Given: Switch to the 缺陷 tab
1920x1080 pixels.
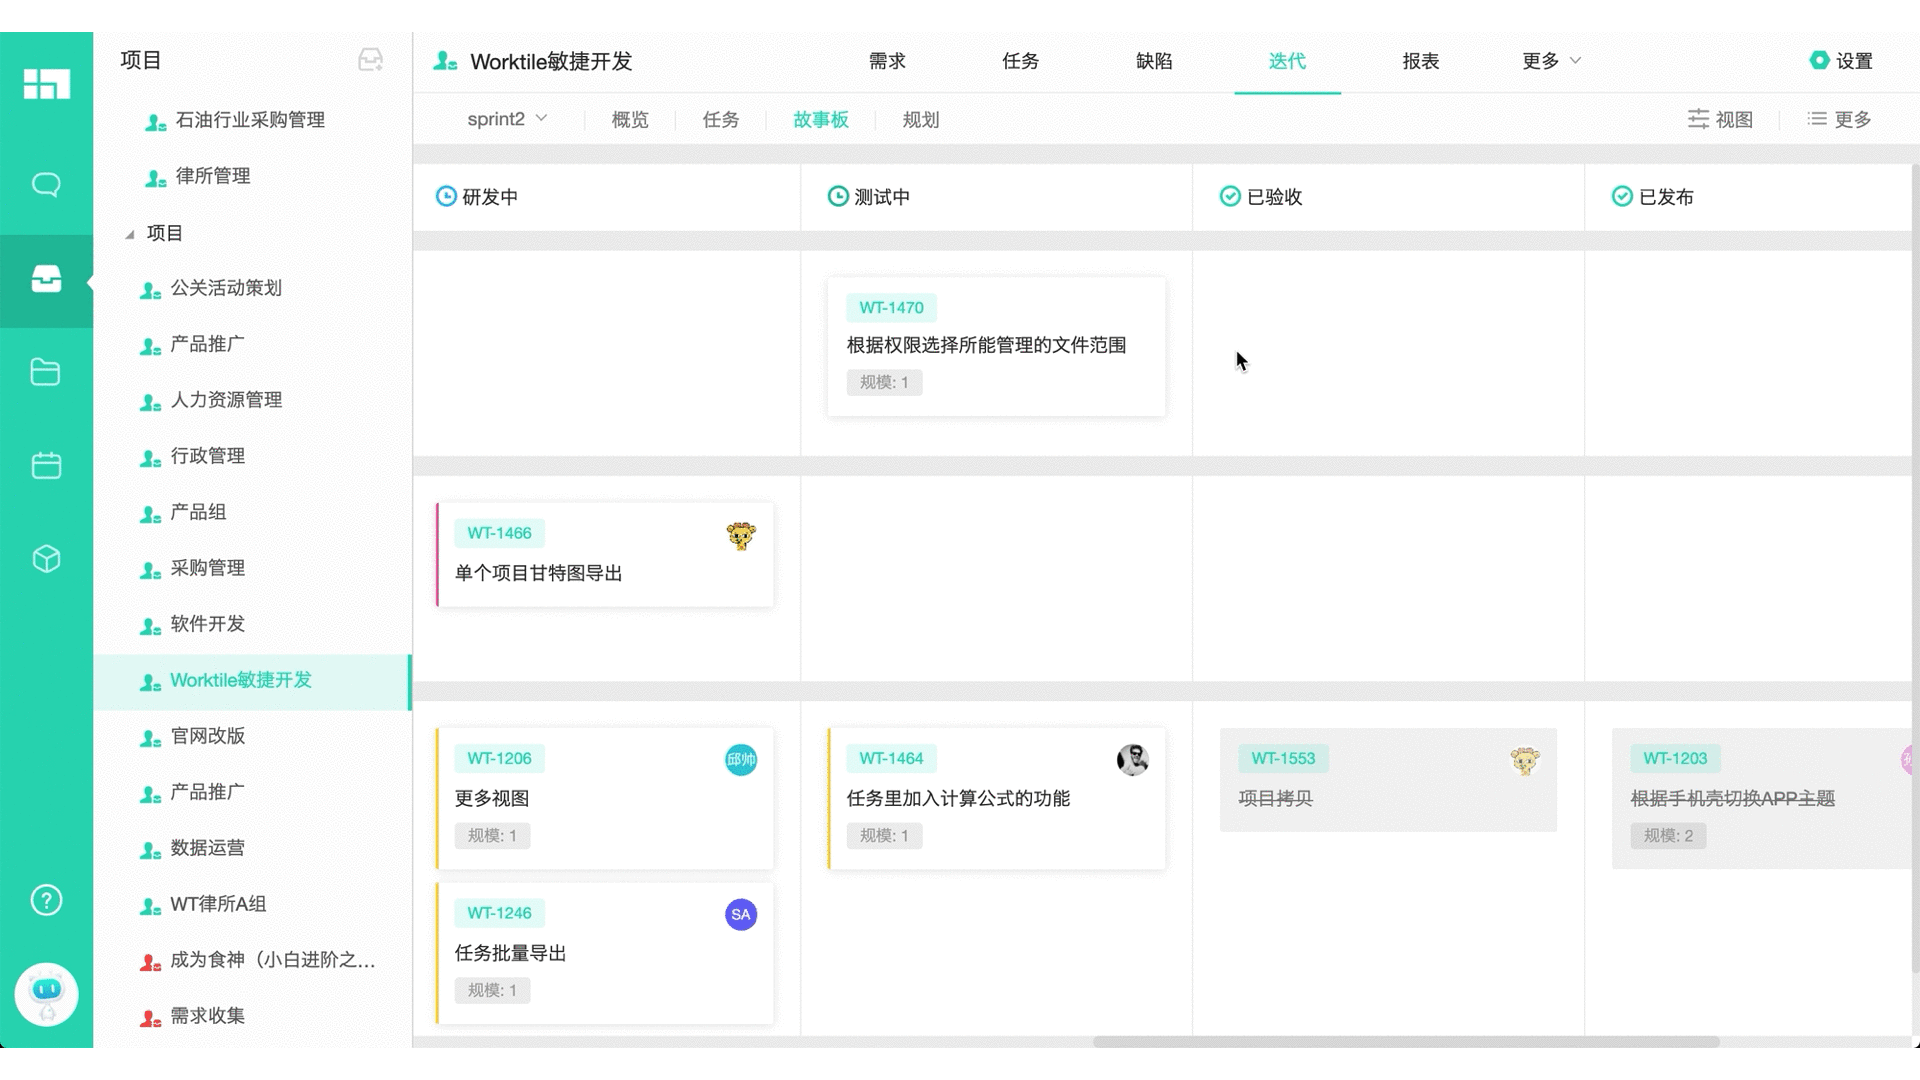Looking at the screenshot, I should point(1154,61).
